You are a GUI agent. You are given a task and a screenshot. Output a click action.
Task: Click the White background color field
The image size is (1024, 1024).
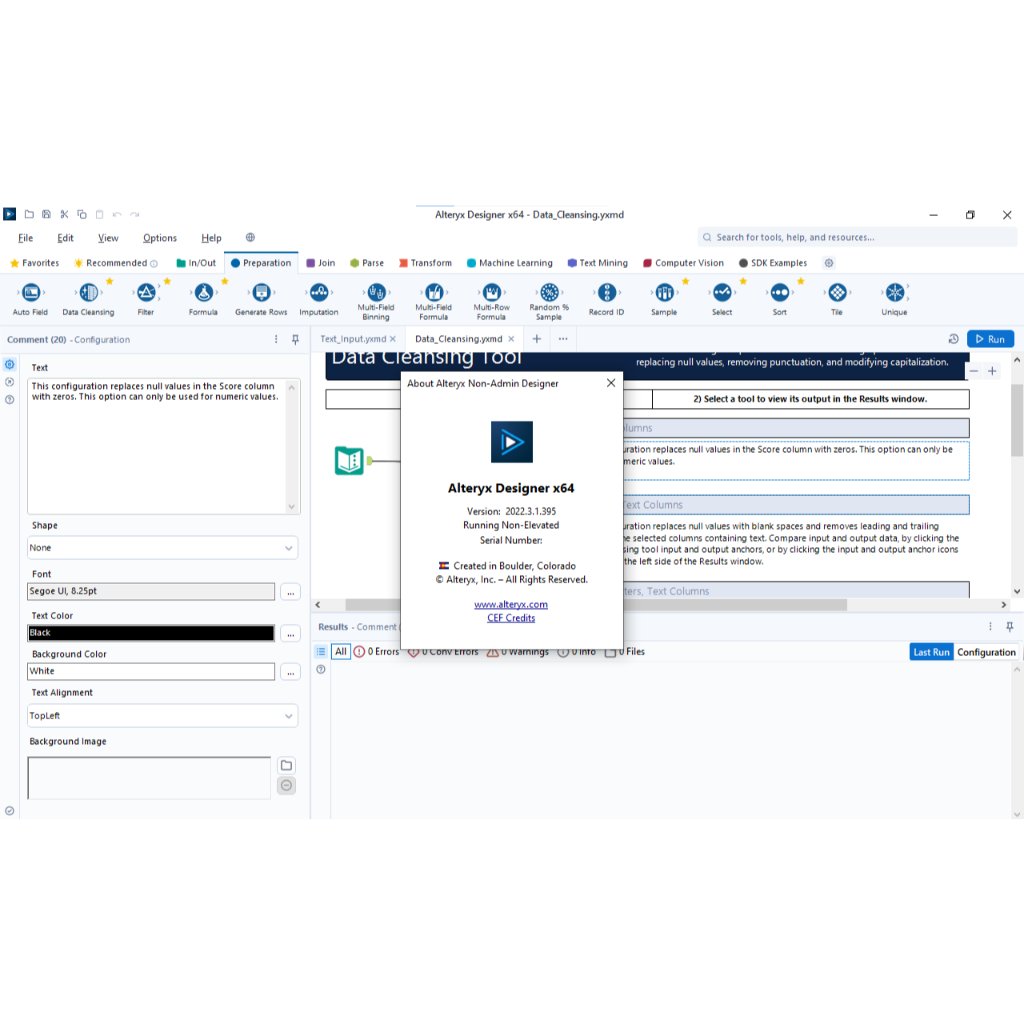pos(151,671)
